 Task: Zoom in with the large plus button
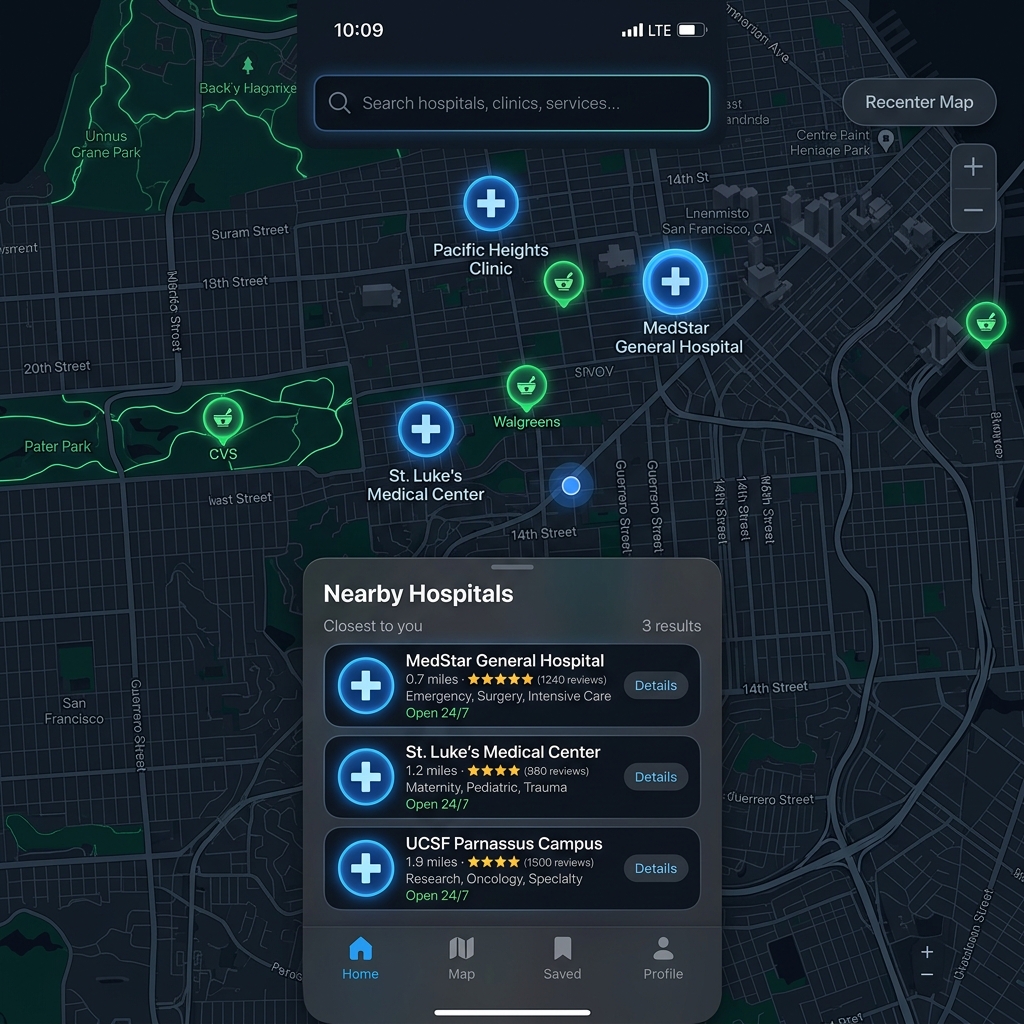coord(973,167)
